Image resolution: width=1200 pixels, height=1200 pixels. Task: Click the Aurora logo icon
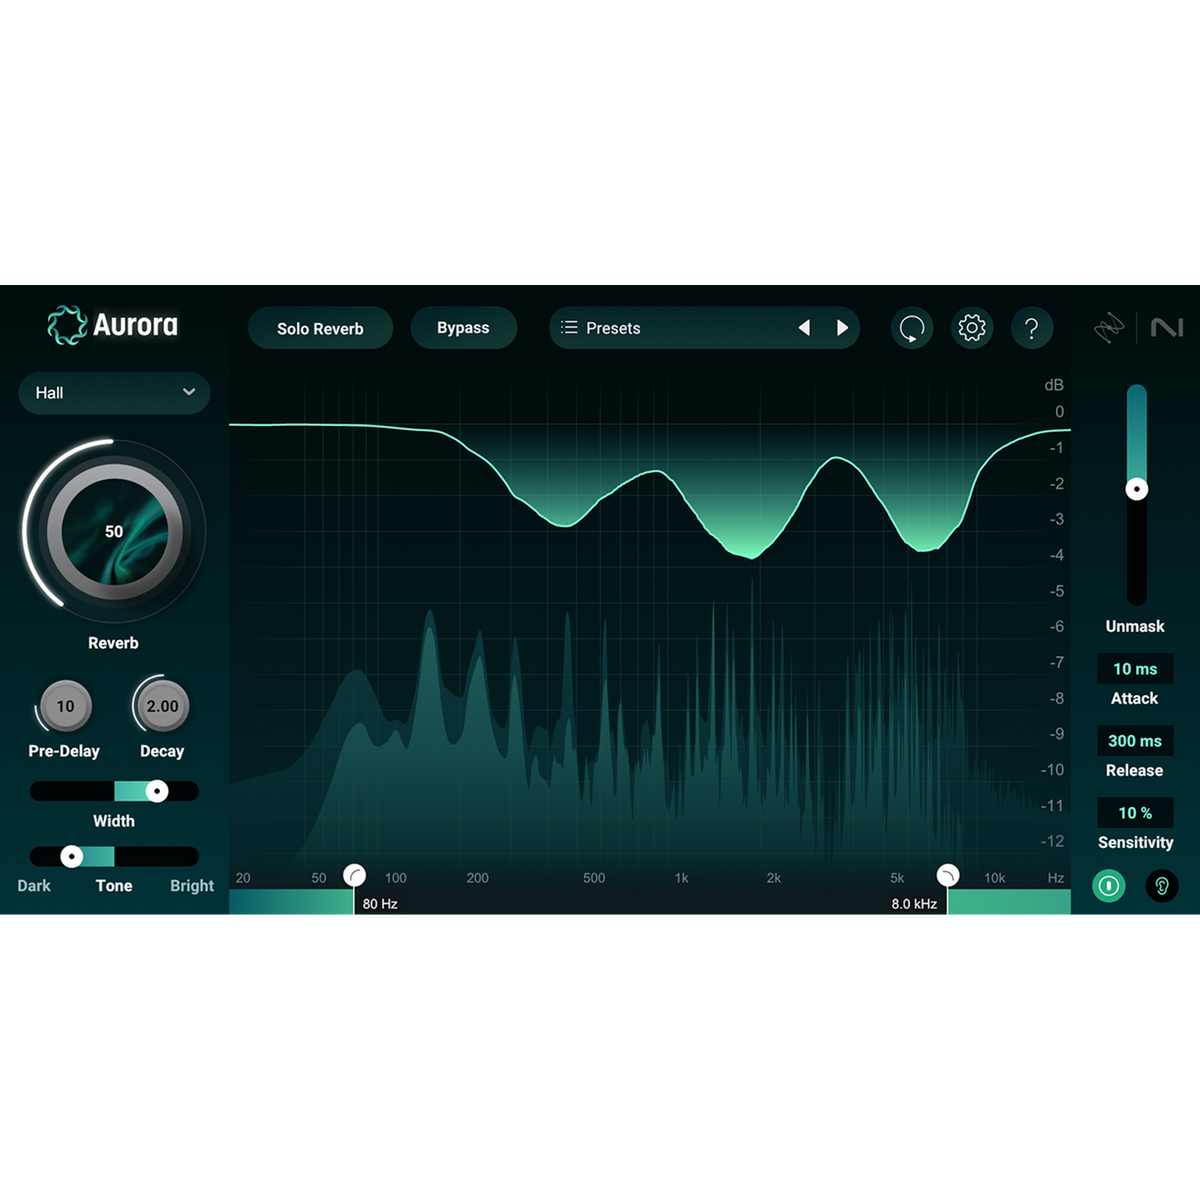pos(67,325)
